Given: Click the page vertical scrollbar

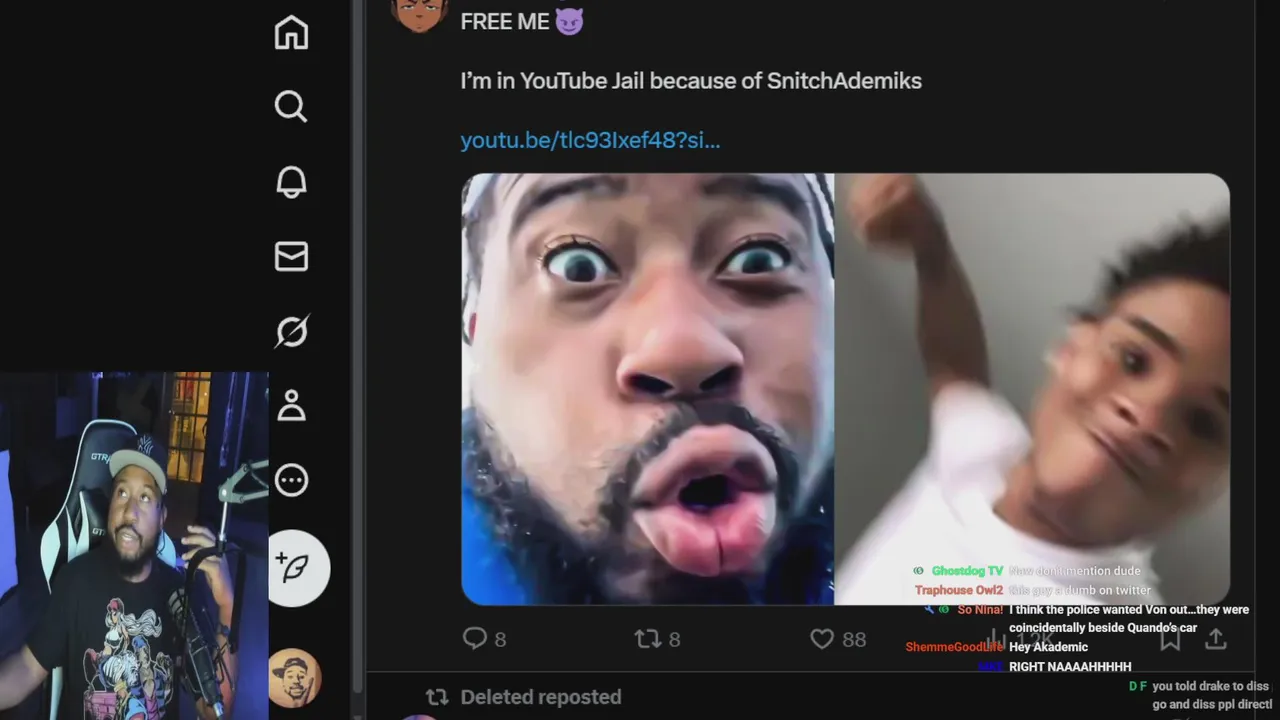Looking at the screenshot, I should (x=359, y=345).
